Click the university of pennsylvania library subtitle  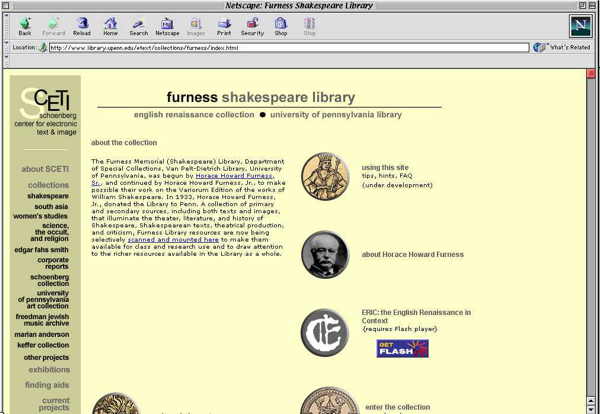(336, 115)
